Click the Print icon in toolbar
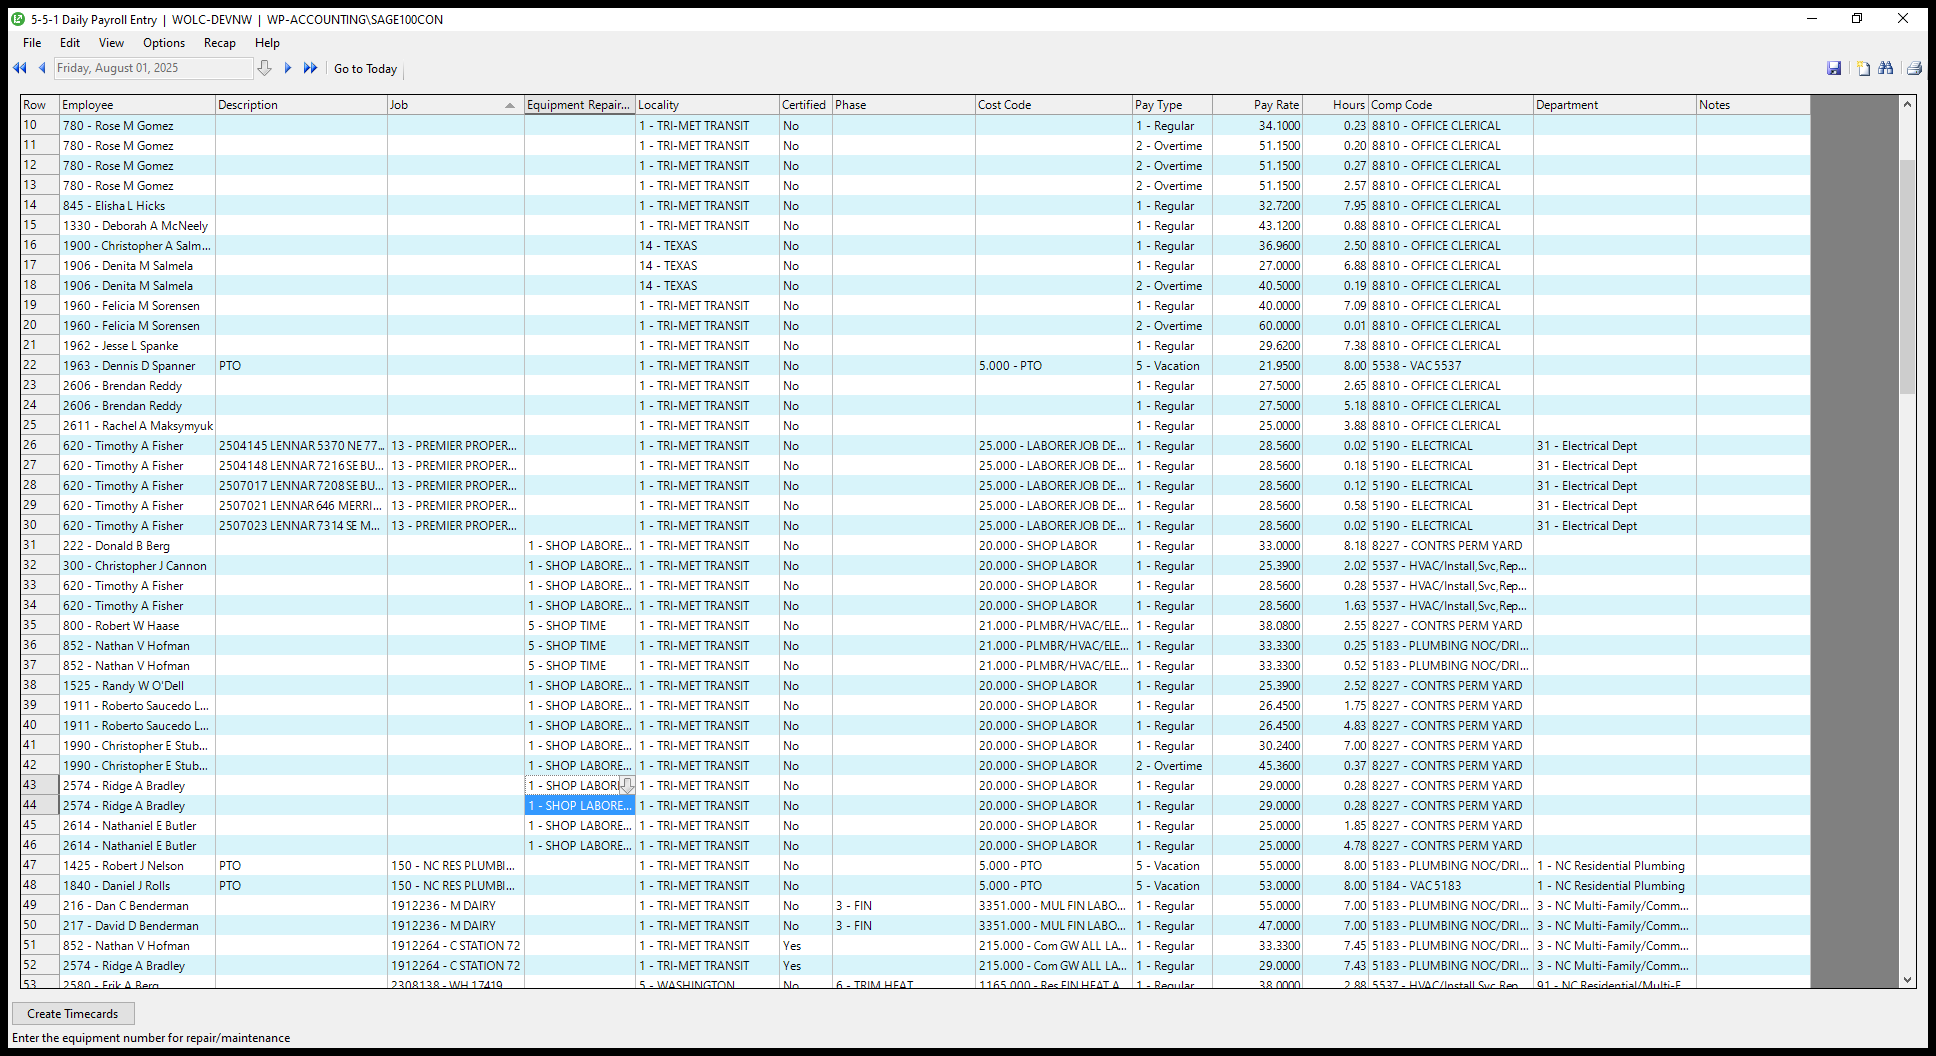Viewport: 1936px width, 1056px height. pos(1914,68)
